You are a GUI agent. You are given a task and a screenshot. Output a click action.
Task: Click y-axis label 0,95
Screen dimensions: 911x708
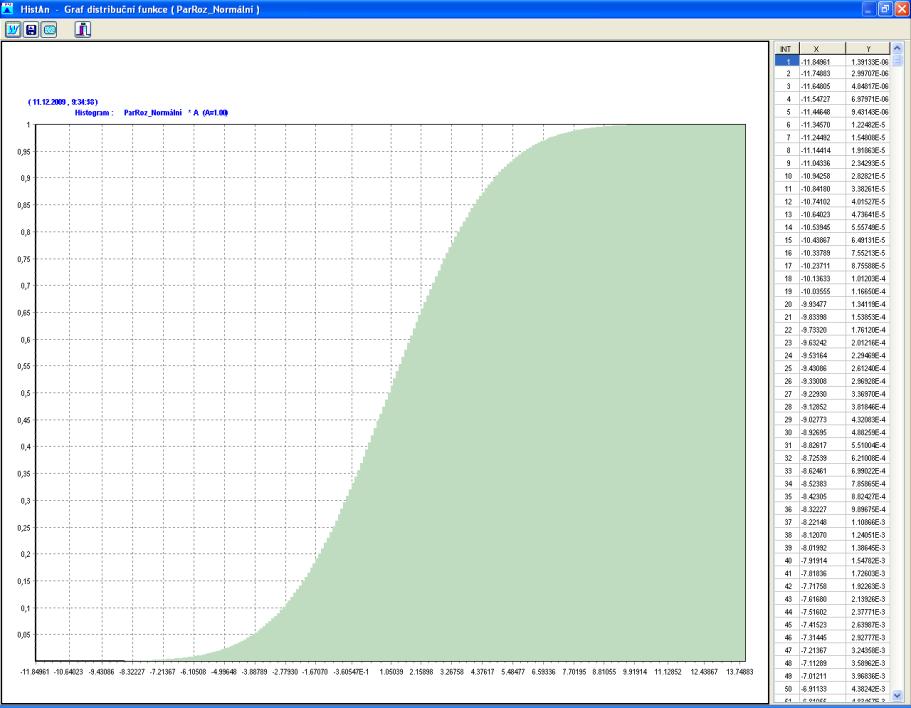click(x=23, y=152)
